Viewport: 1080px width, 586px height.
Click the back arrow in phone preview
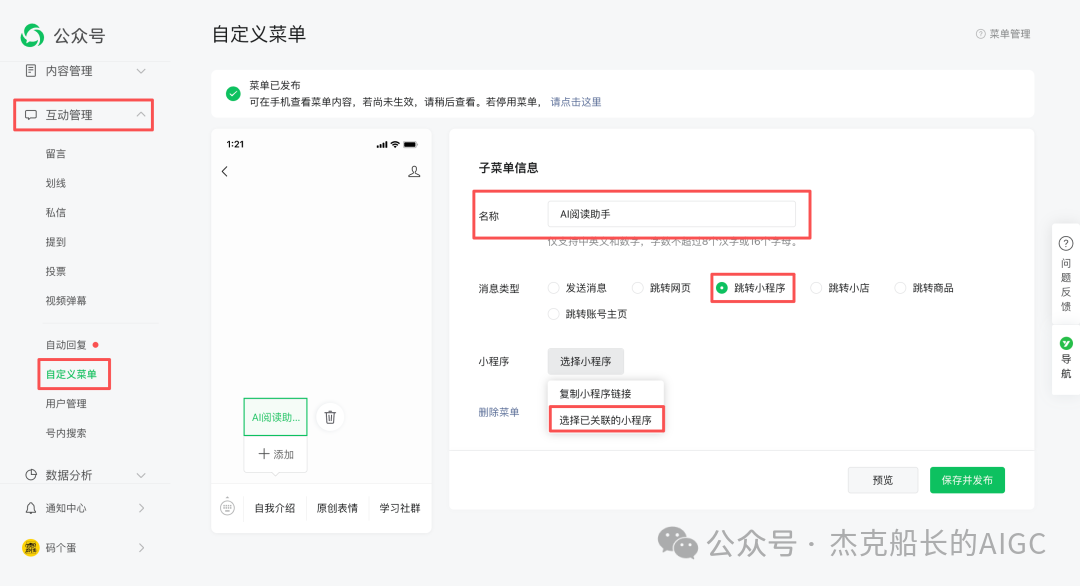pyautogui.click(x=225, y=171)
